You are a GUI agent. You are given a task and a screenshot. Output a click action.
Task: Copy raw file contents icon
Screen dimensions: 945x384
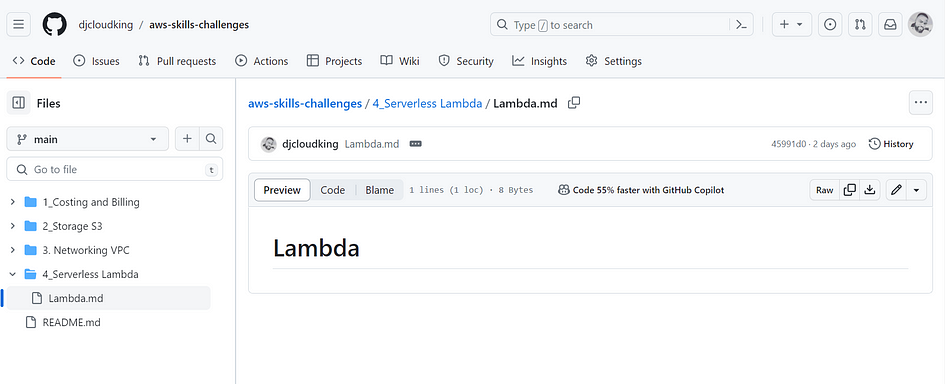(850, 190)
